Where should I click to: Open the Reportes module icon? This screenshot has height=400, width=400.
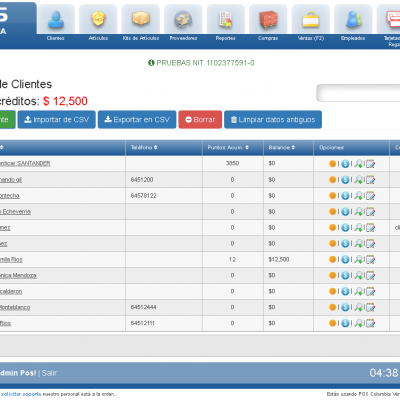coord(226,19)
